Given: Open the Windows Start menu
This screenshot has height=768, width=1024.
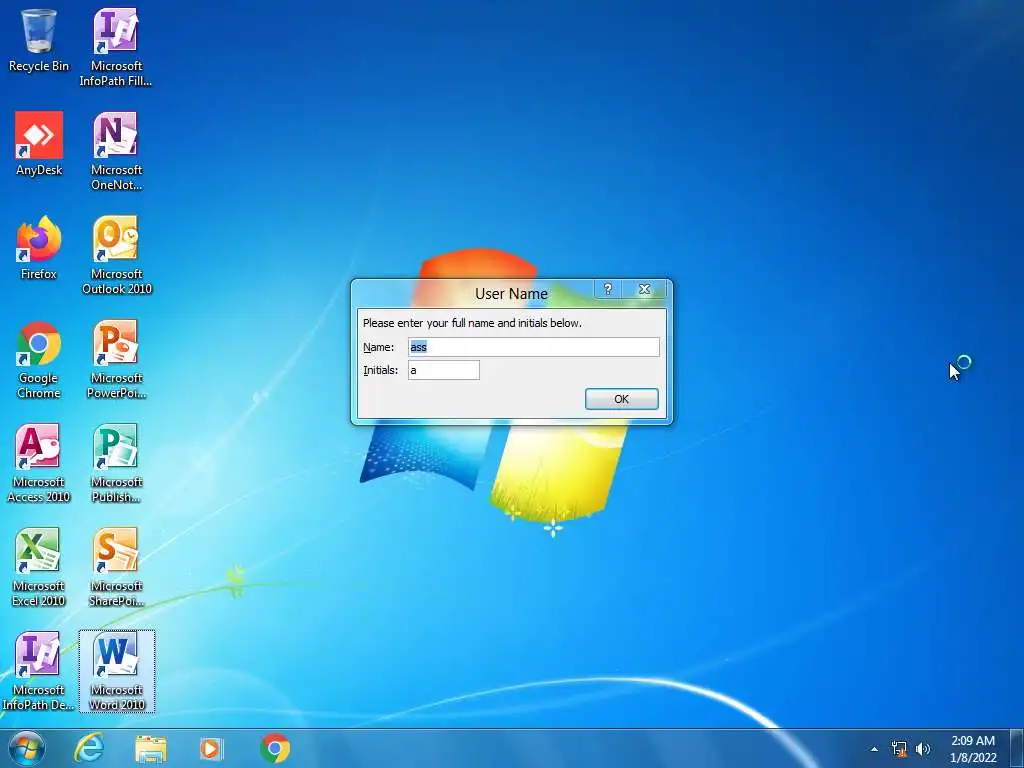Looking at the screenshot, I should pyautogui.click(x=26, y=748).
